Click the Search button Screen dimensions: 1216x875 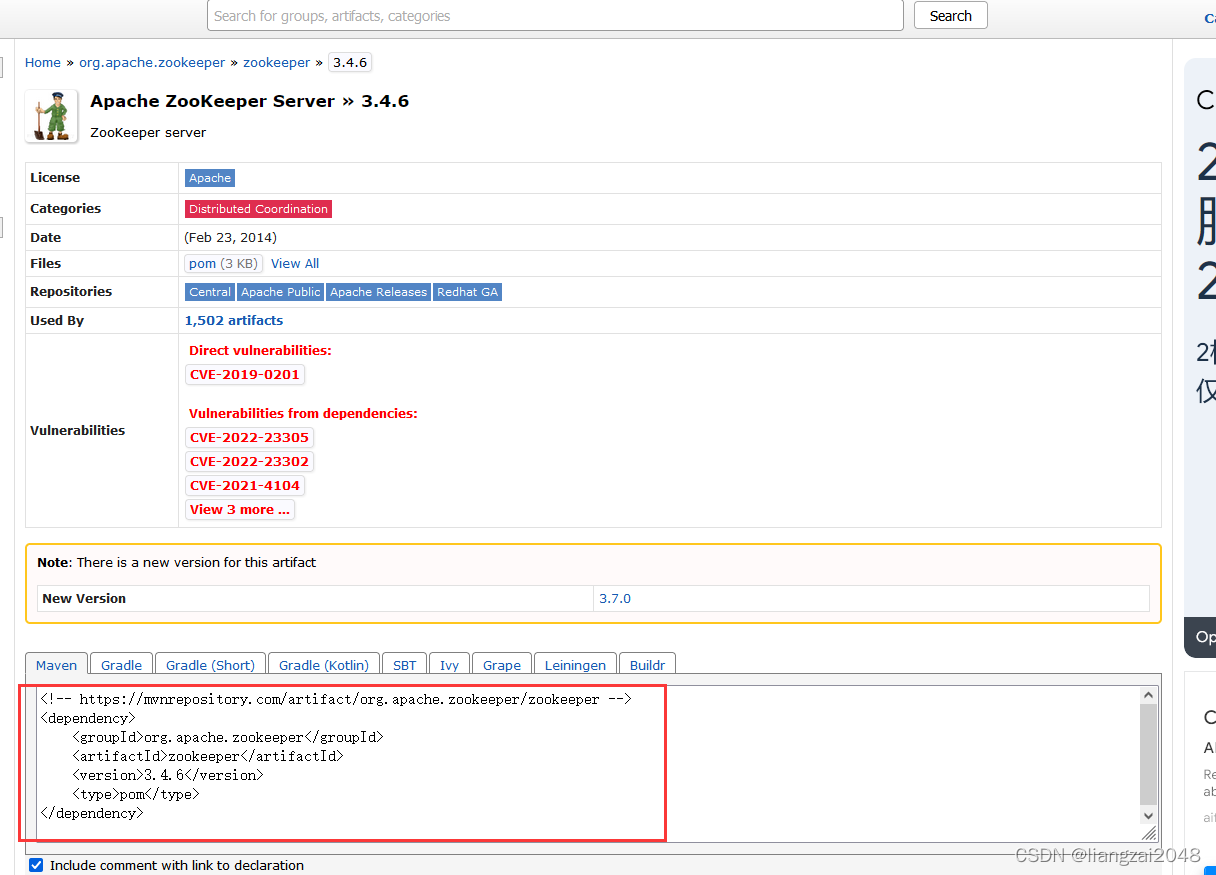coord(950,16)
